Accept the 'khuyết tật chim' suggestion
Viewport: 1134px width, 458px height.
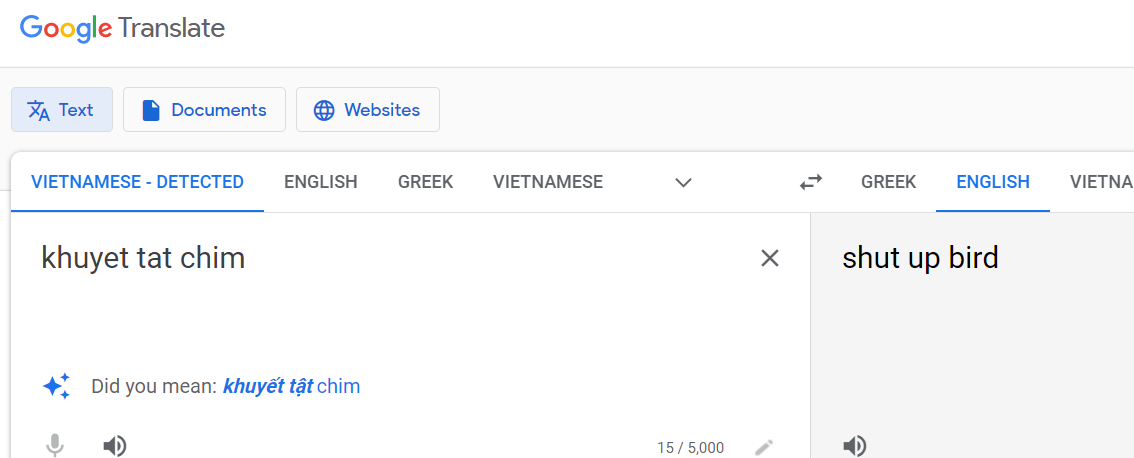tap(291, 386)
